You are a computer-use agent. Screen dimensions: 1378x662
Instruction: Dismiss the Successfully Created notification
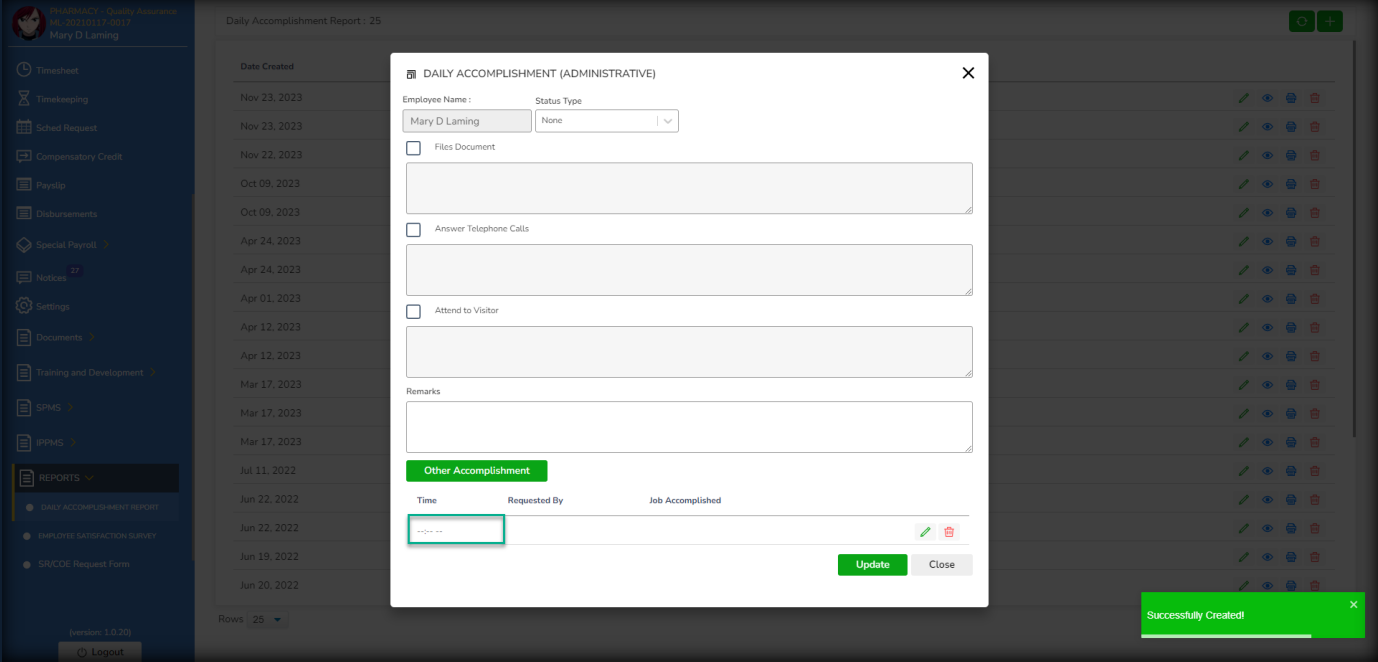[1353, 604]
